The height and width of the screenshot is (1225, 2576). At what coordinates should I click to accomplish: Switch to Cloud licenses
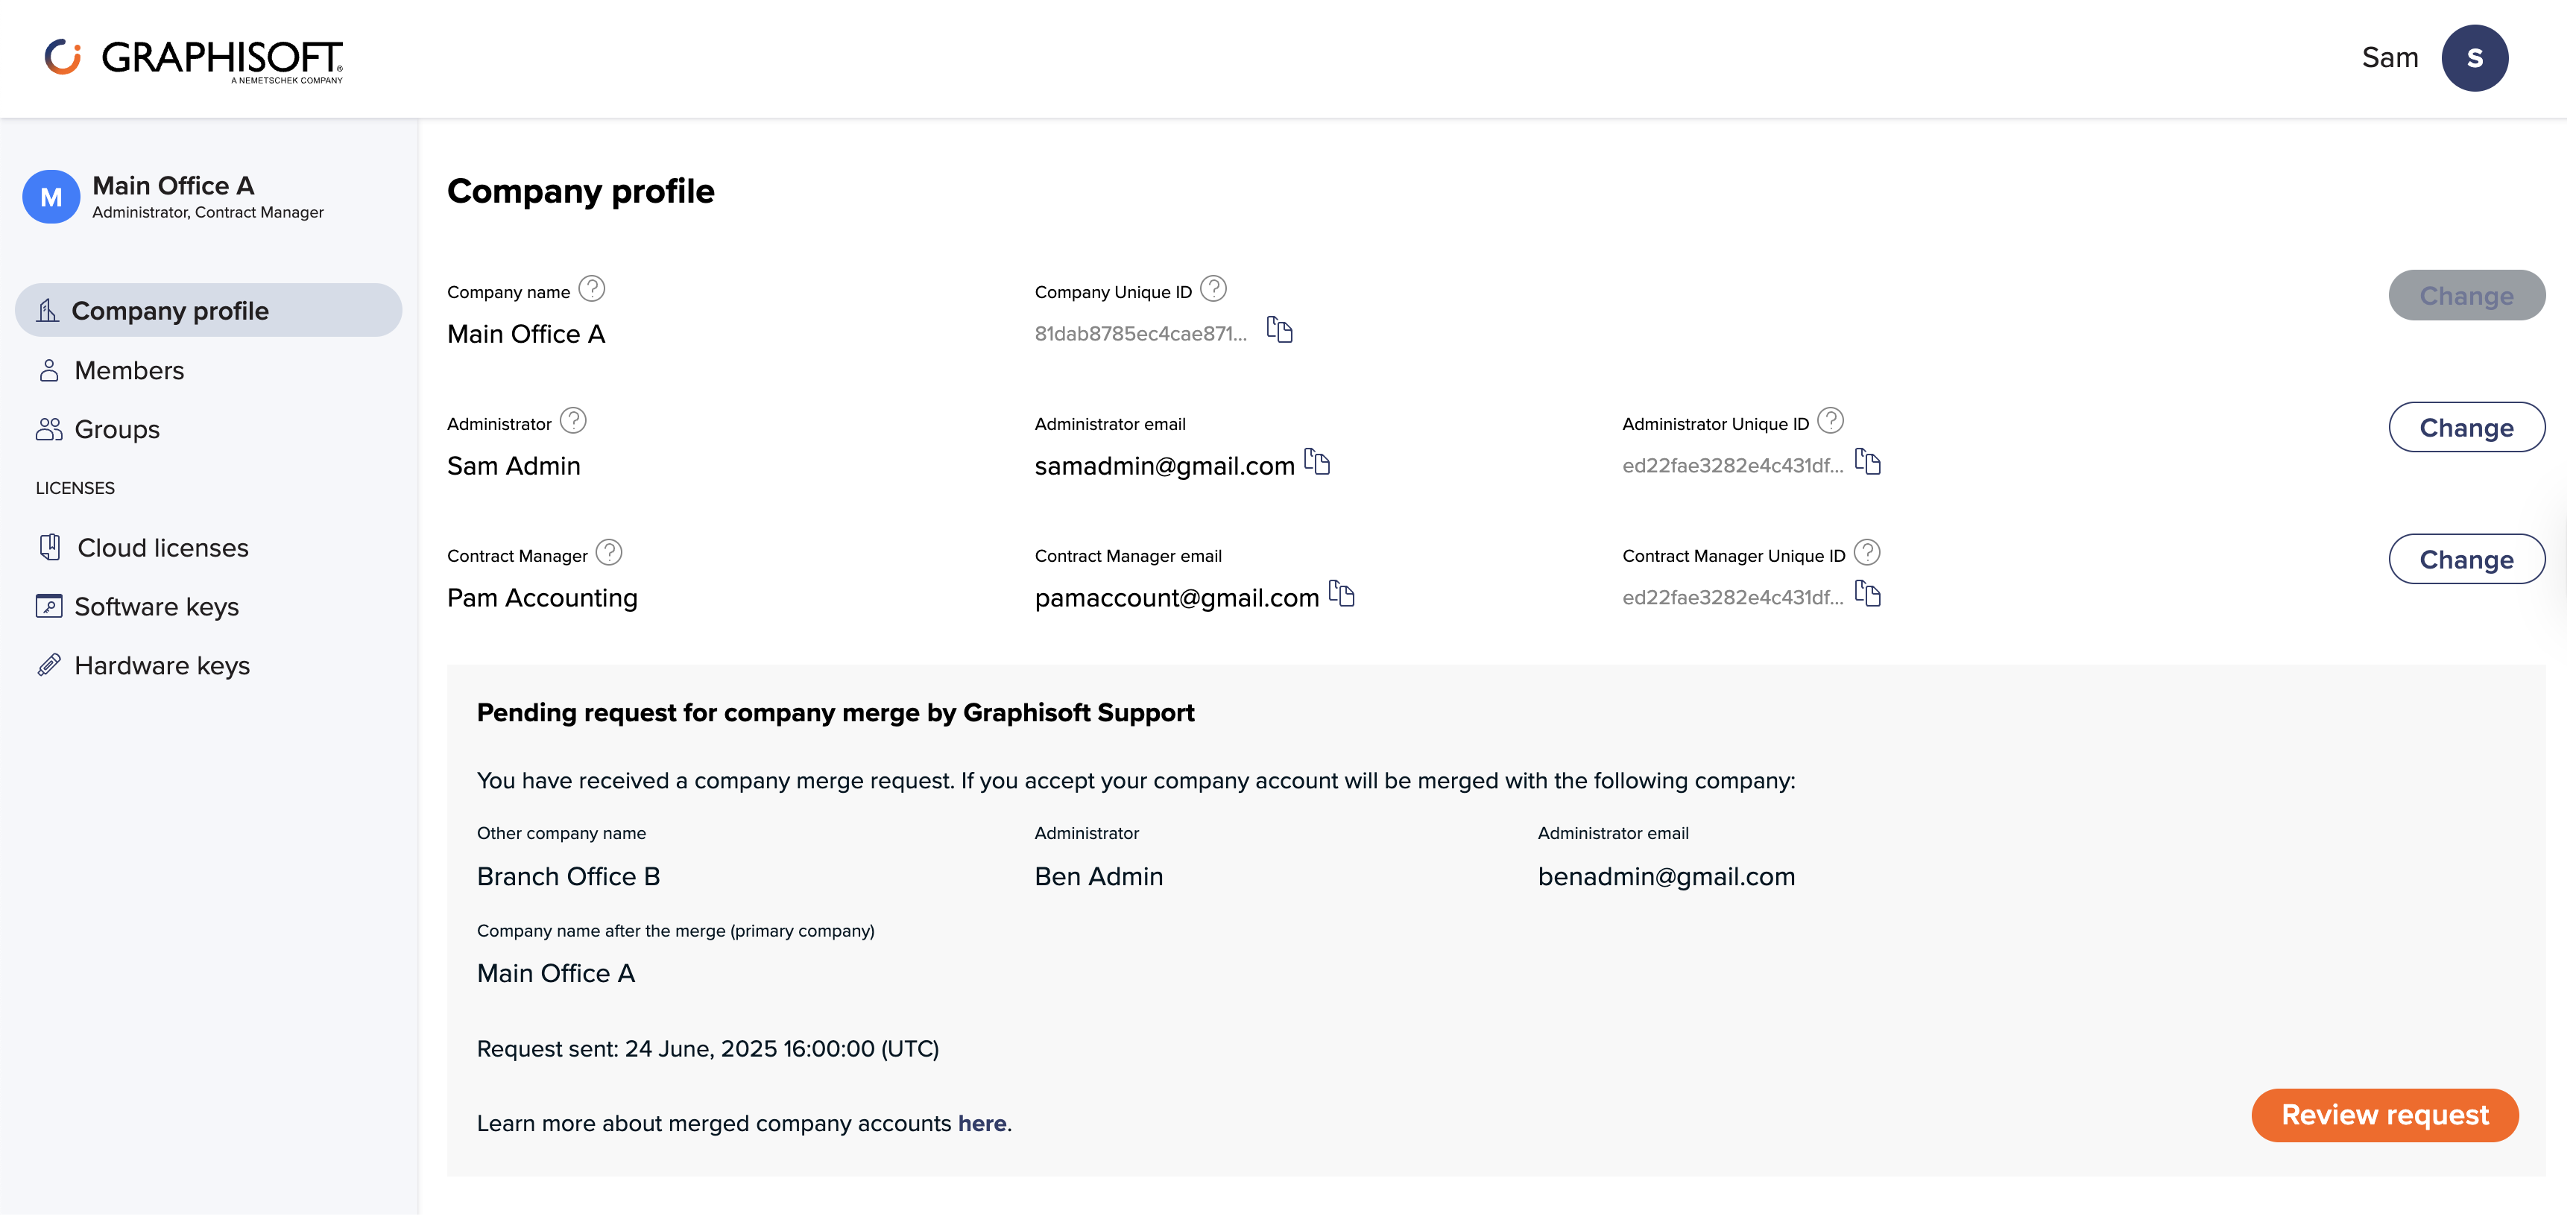162,547
